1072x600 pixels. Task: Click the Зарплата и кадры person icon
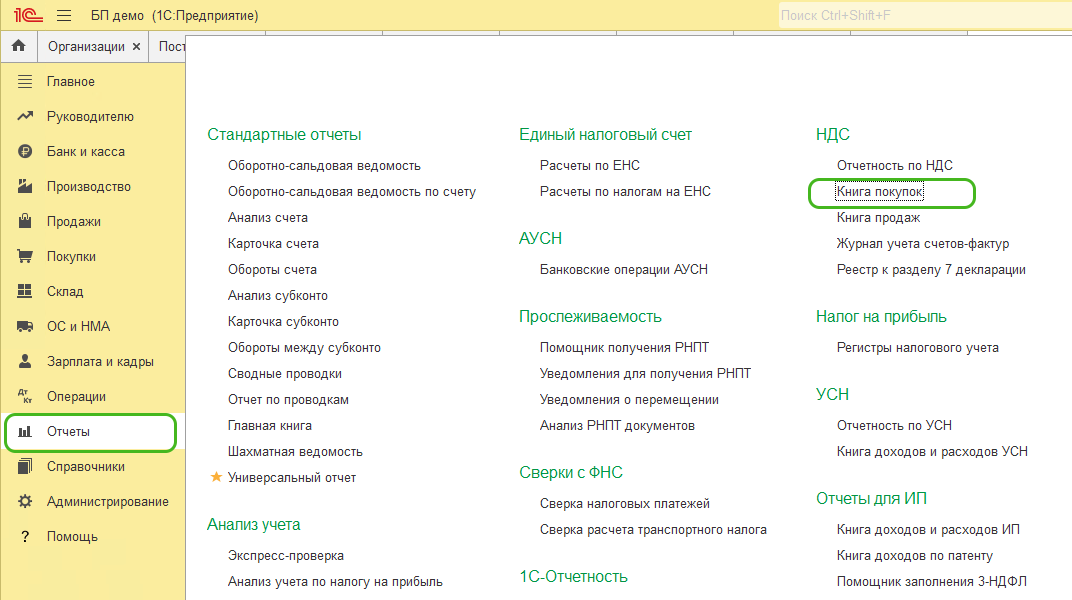26,362
